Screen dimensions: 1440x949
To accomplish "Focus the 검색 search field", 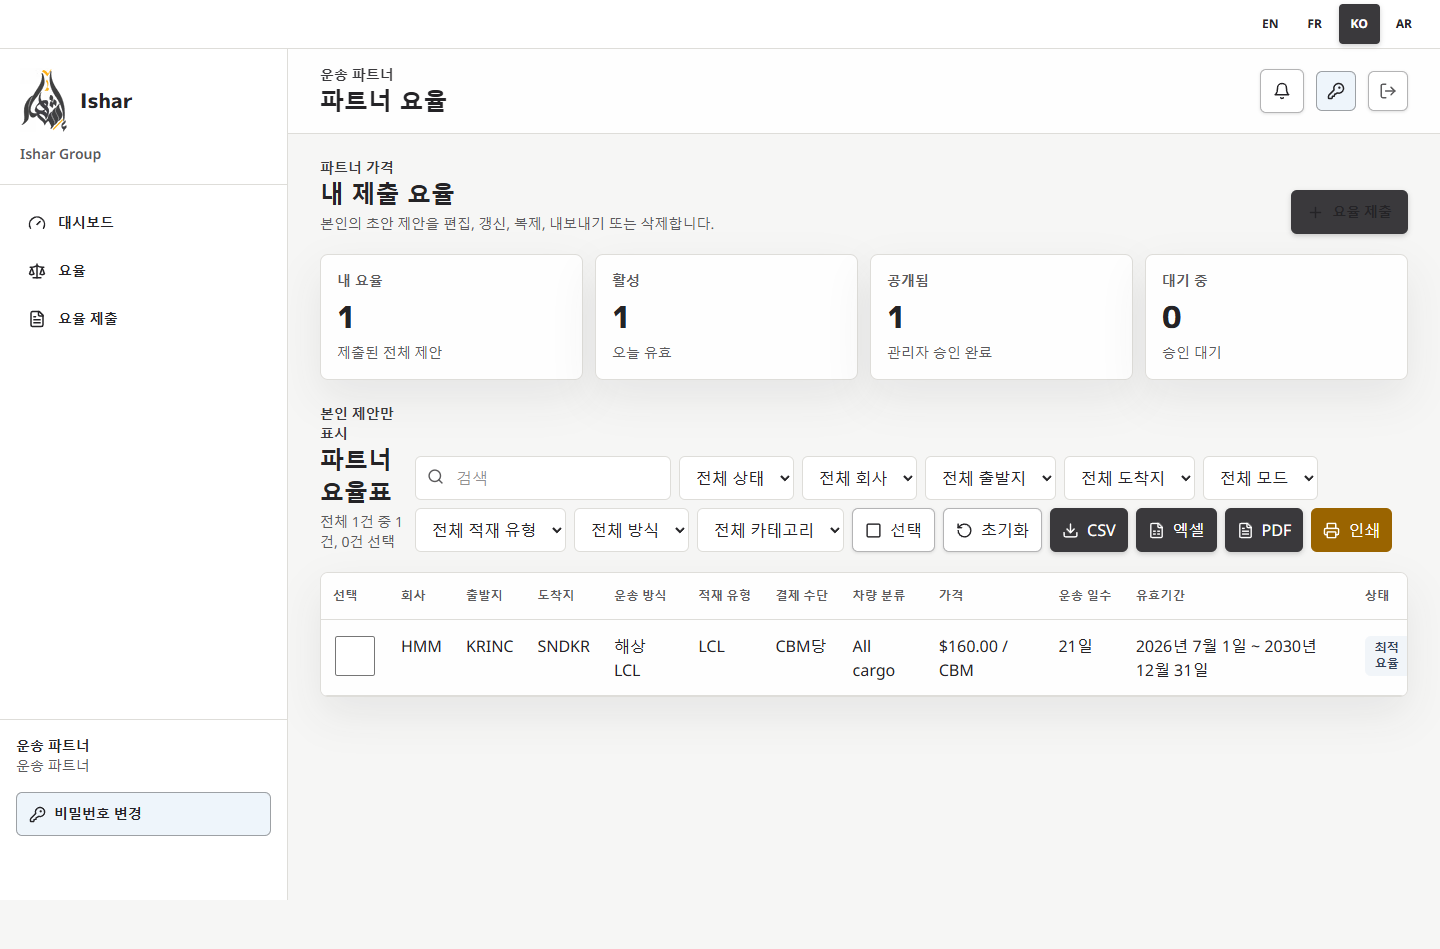I will click(543, 478).
